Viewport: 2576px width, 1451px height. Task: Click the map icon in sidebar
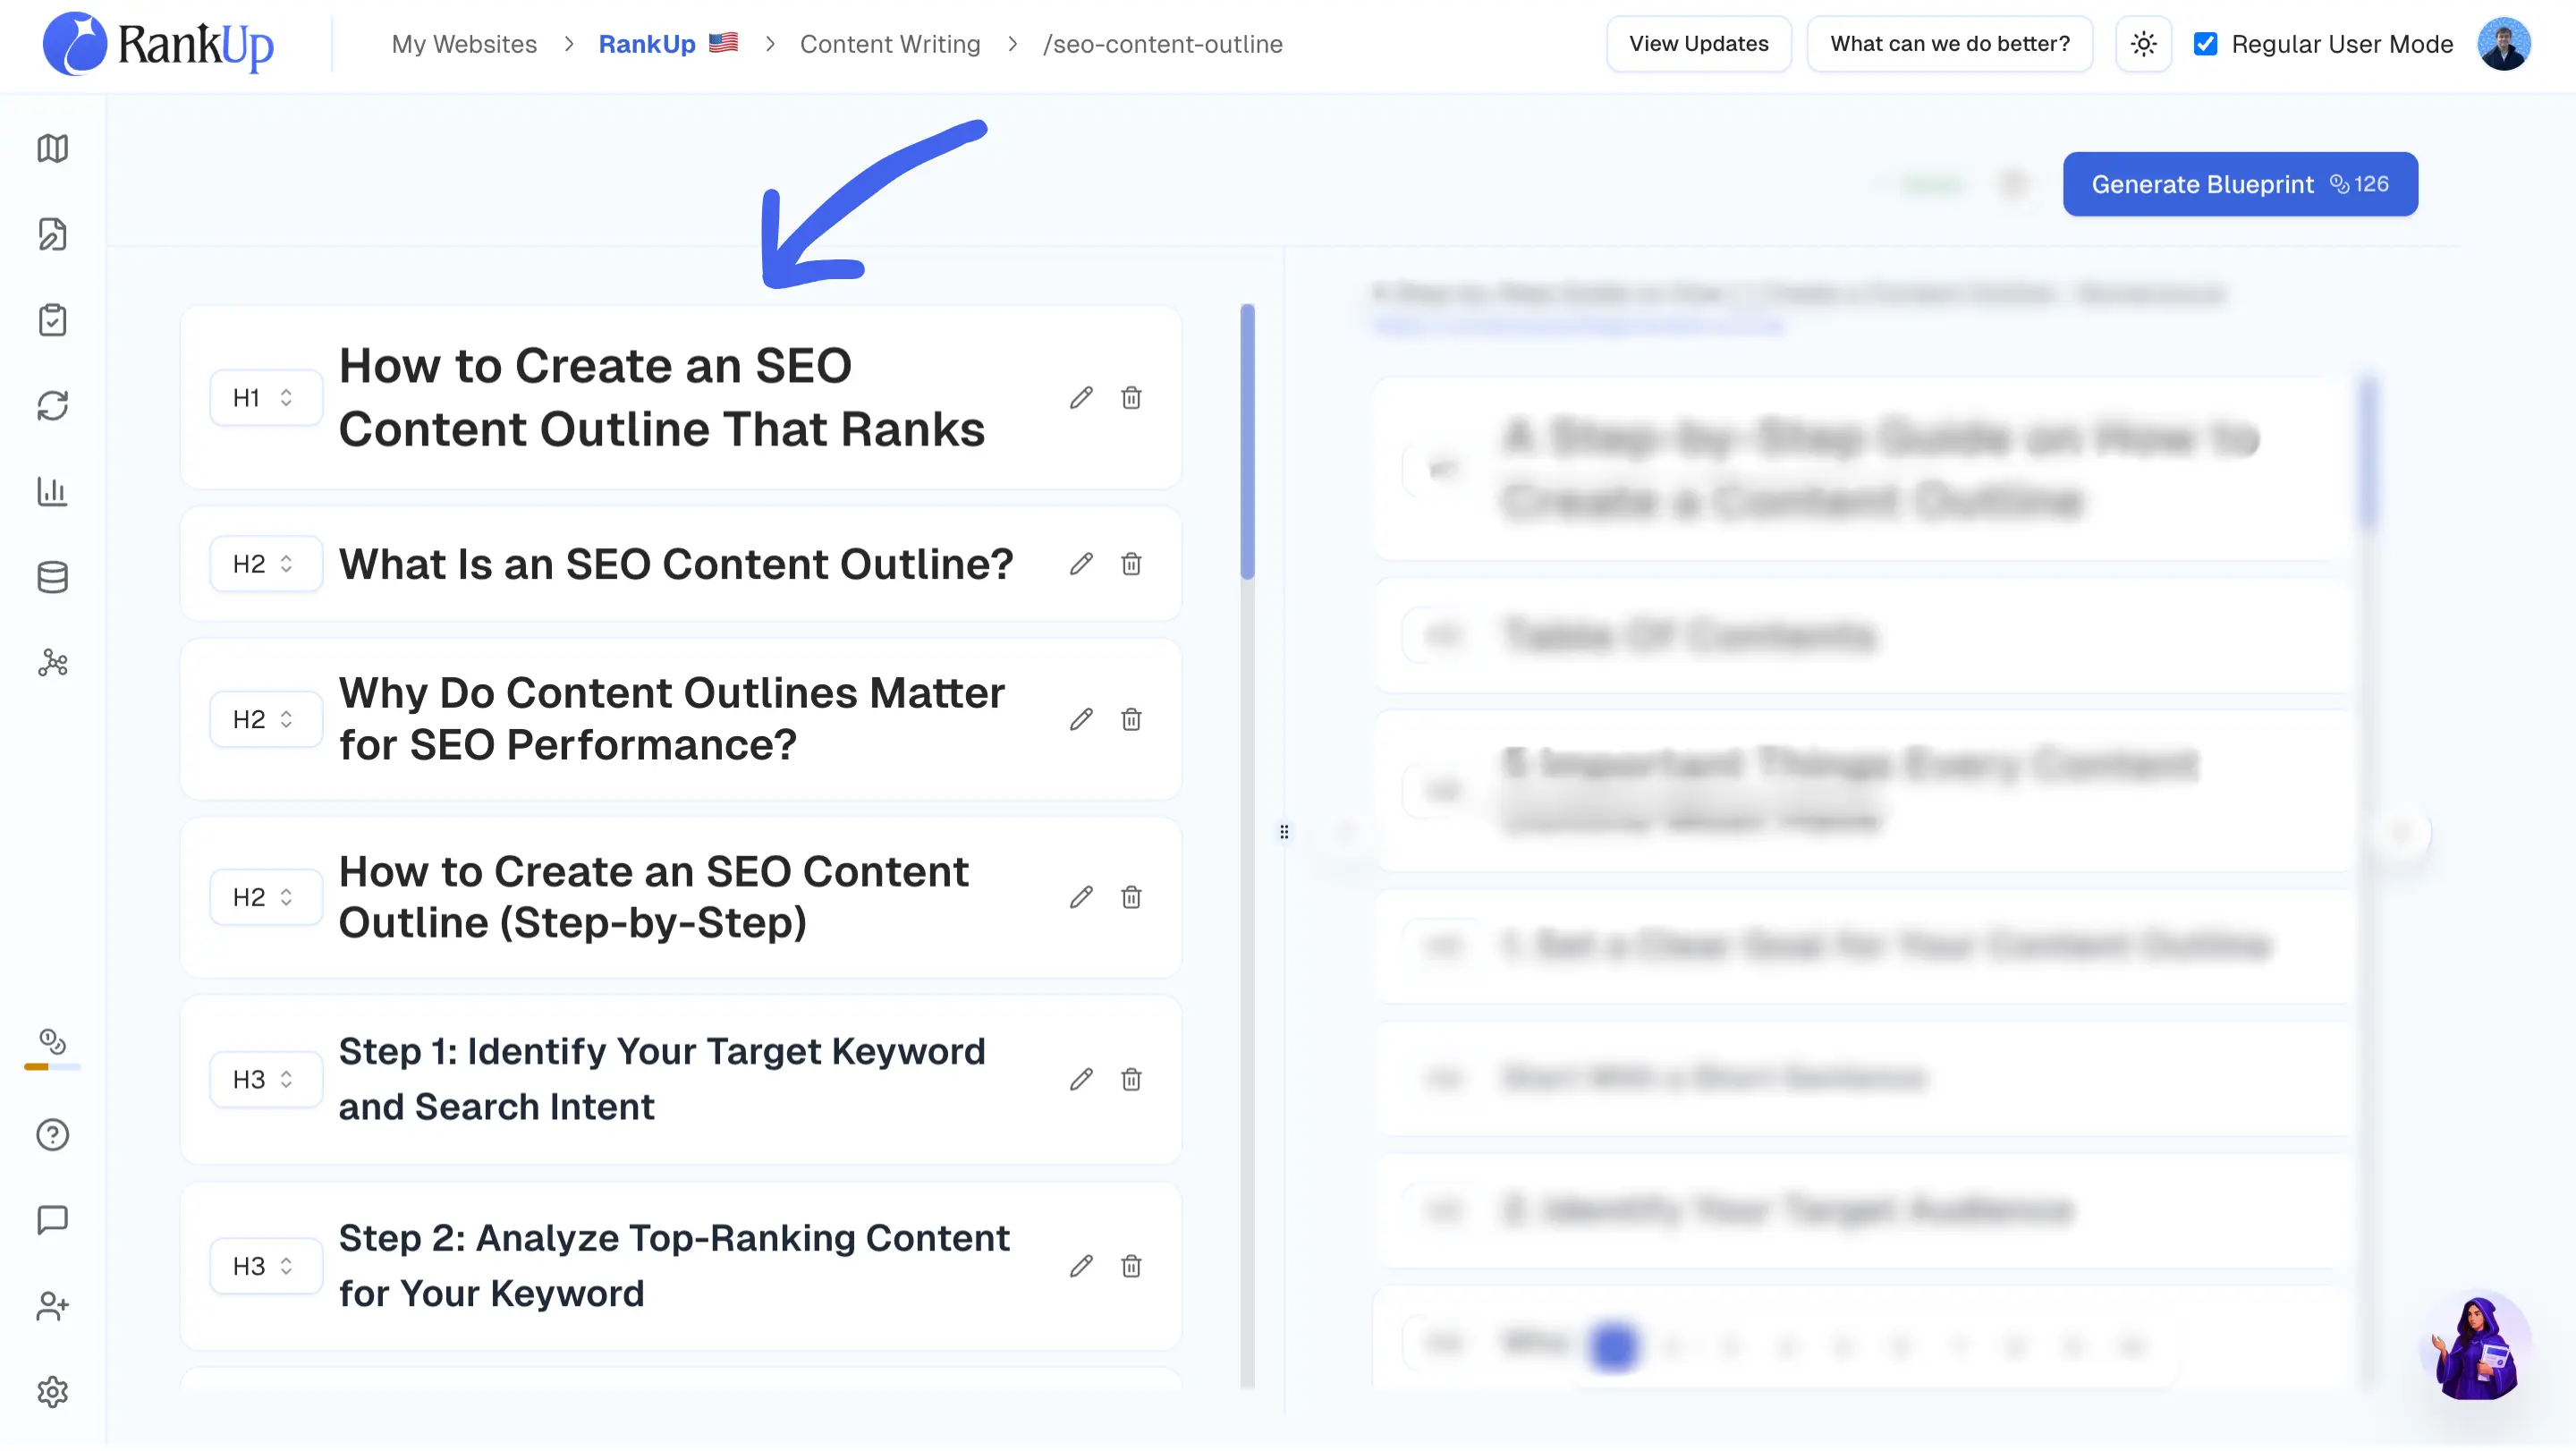(52, 148)
